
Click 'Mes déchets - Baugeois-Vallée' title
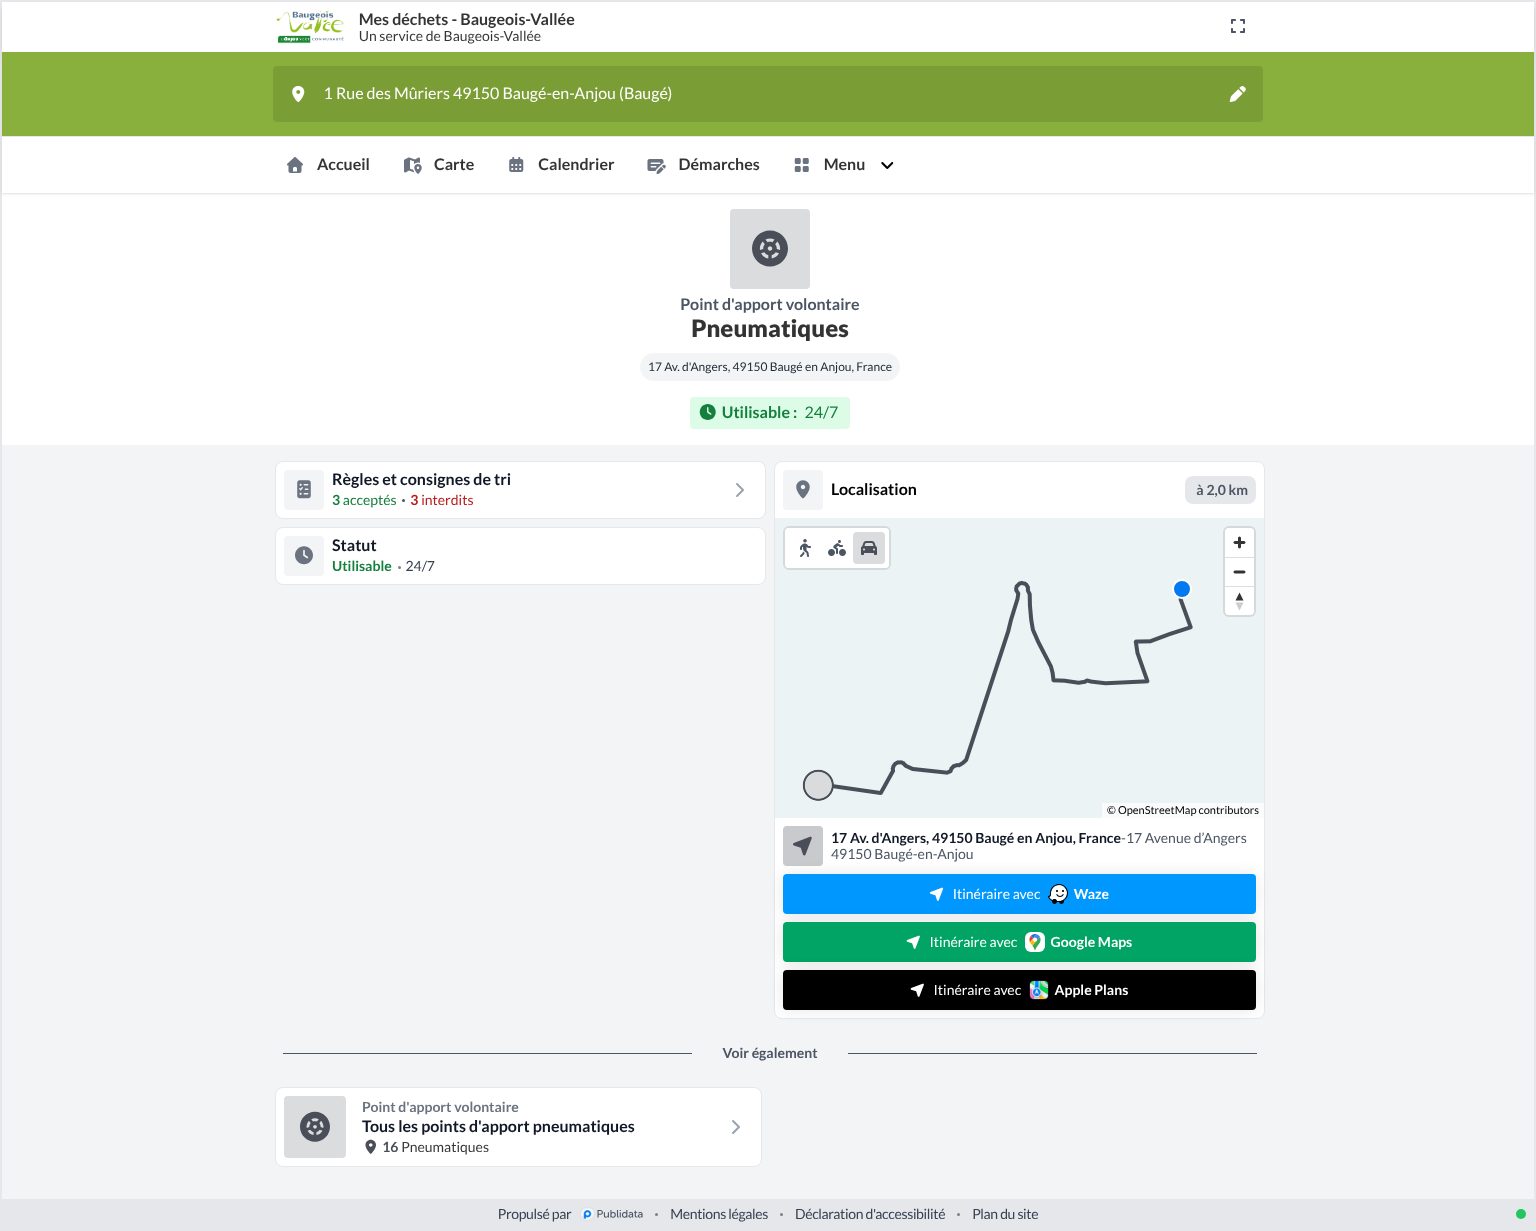(x=466, y=19)
